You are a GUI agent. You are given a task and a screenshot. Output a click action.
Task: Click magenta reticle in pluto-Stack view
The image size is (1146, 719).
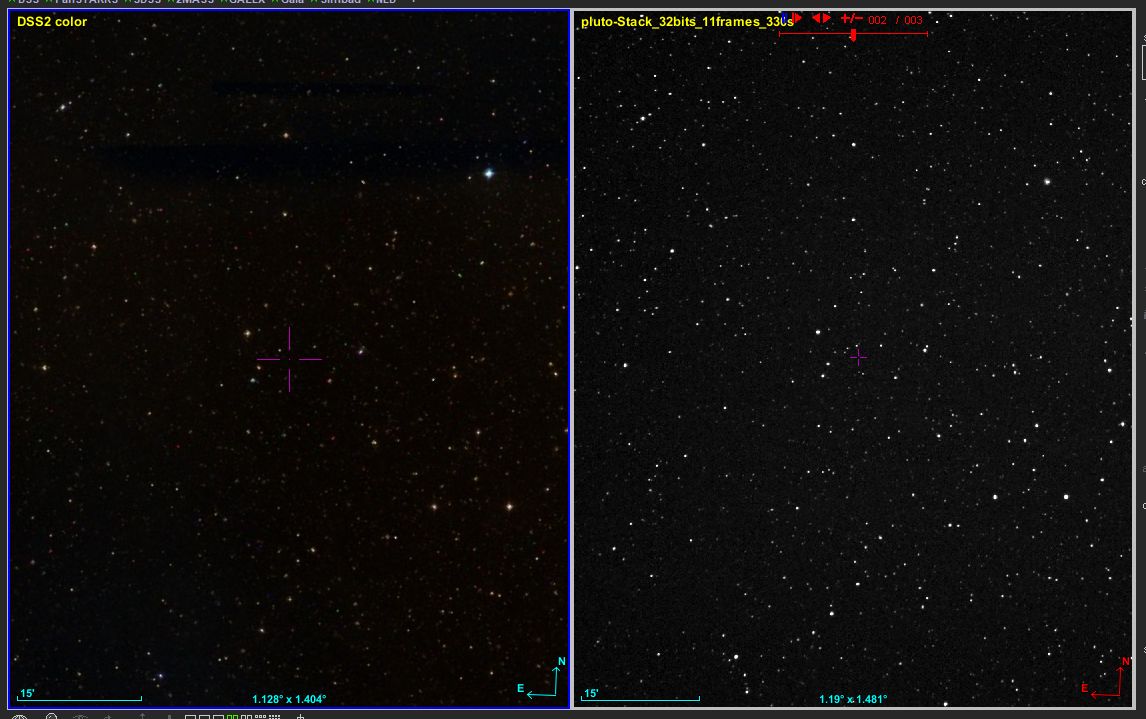(x=858, y=356)
